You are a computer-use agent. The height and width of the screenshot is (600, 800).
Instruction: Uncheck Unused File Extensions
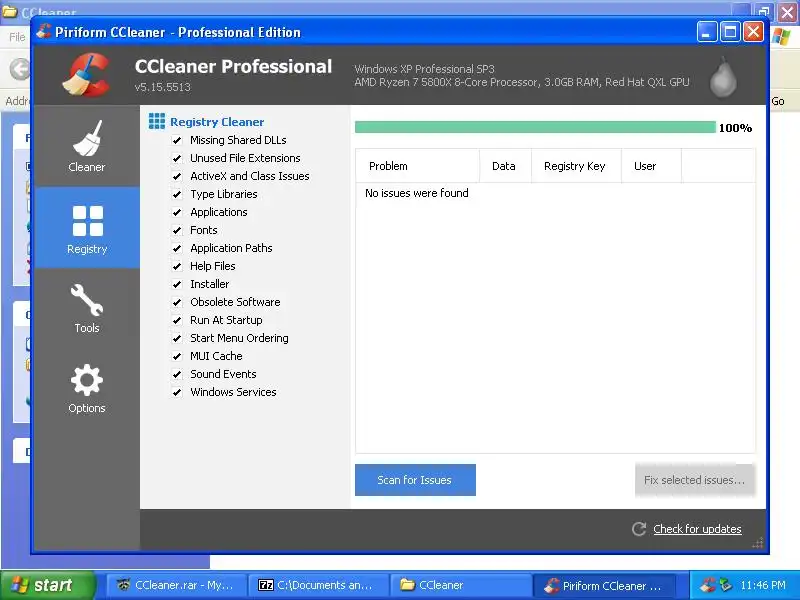(x=177, y=158)
